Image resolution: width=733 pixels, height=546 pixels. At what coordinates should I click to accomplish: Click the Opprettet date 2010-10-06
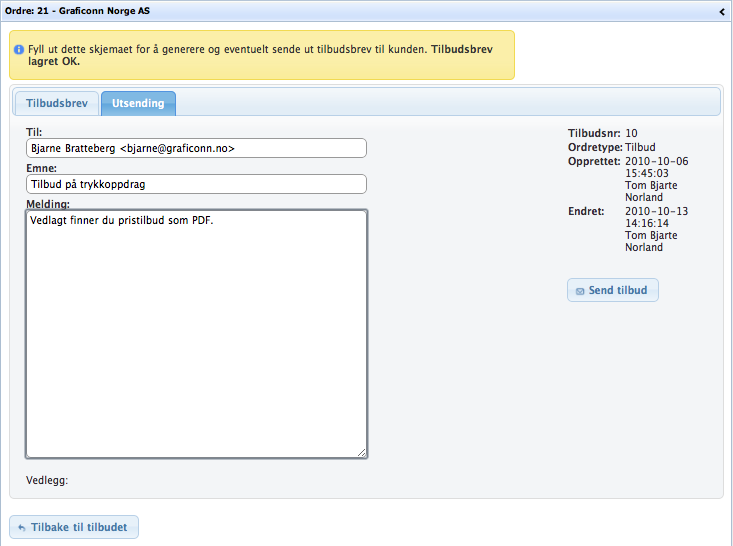tap(656, 161)
